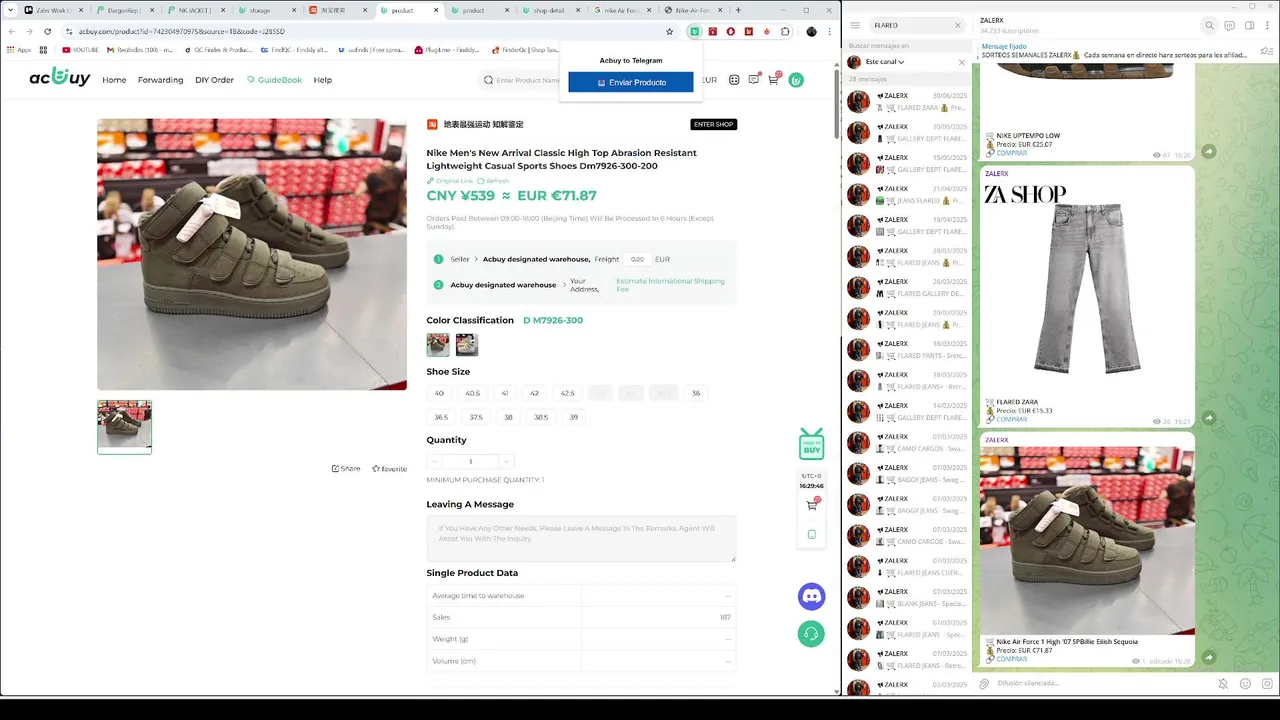Open COMPRAR link under FLARED ZARA
1280x720 pixels.
click(x=1011, y=419)
